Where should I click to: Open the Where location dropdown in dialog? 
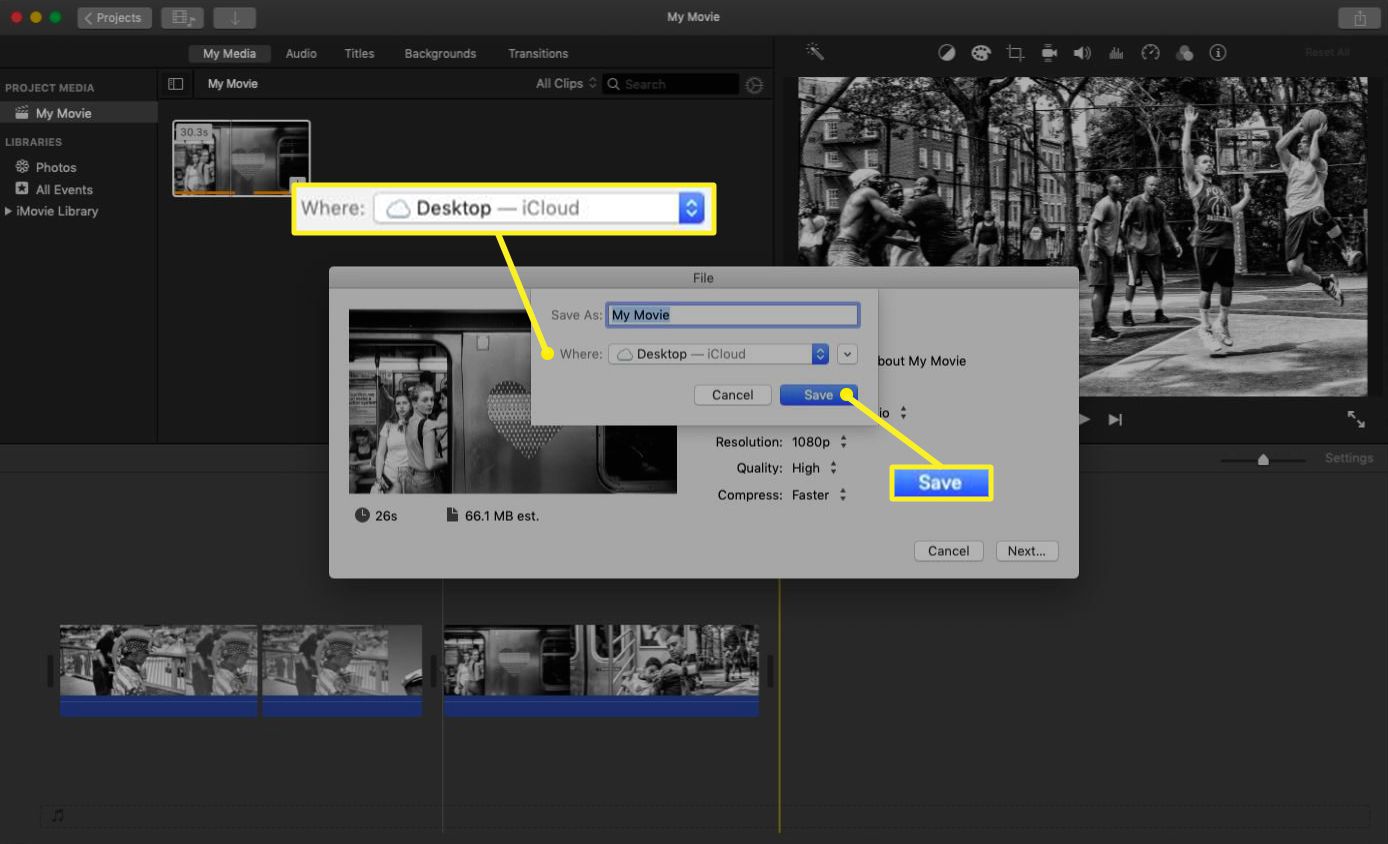point(719,354)
